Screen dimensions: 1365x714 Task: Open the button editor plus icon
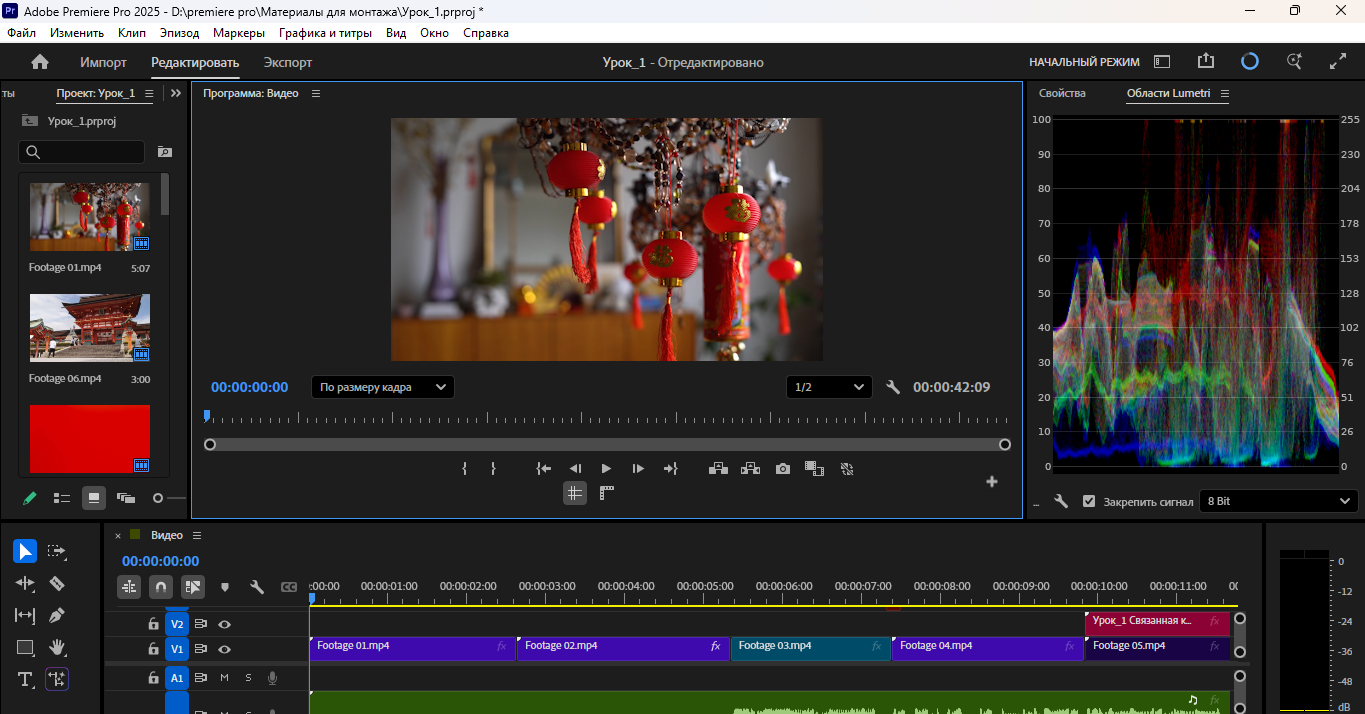(x=992, y=481)
